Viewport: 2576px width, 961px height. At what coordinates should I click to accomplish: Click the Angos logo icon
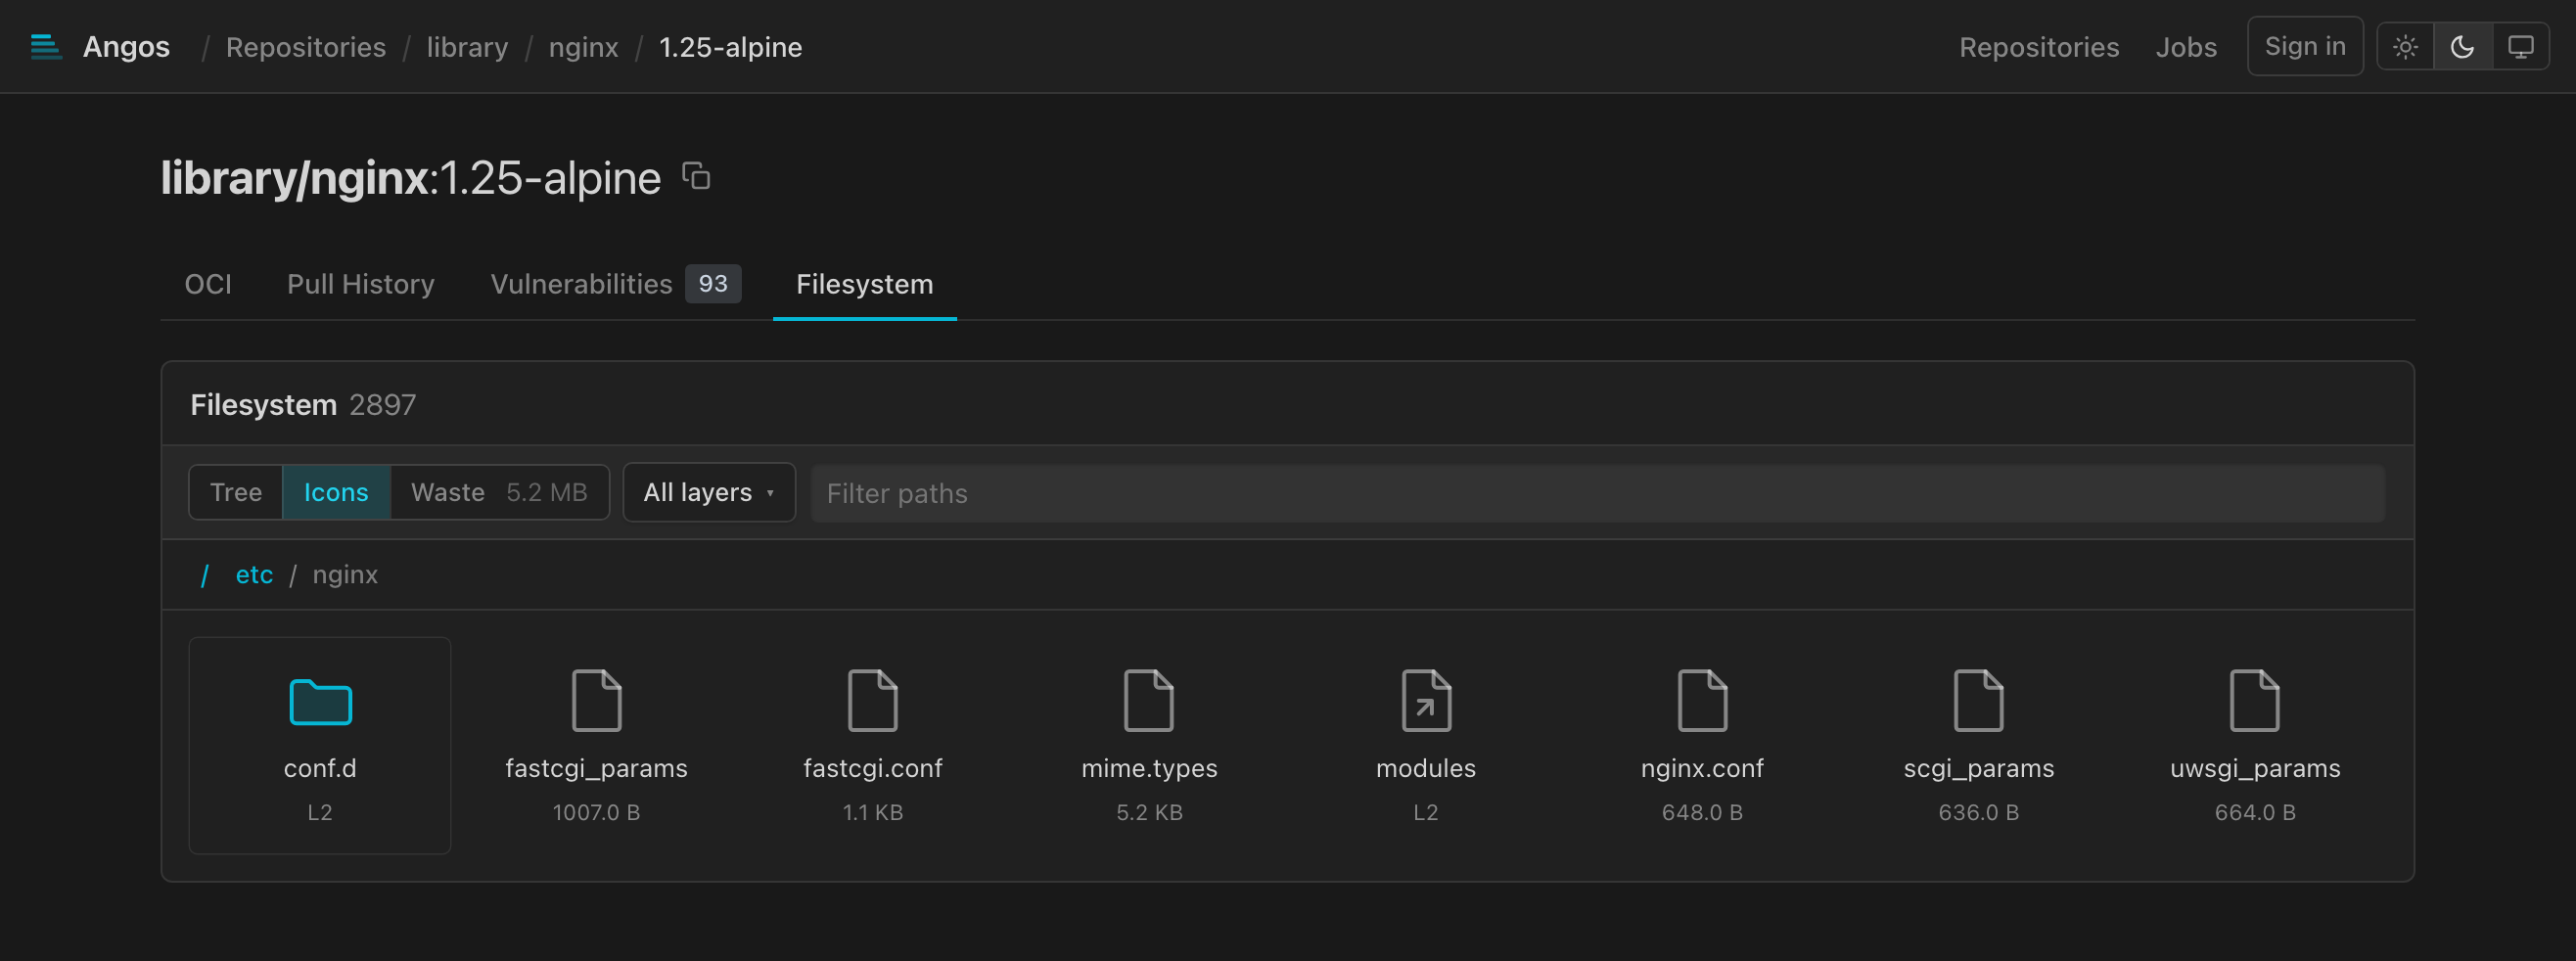point(46,47)
